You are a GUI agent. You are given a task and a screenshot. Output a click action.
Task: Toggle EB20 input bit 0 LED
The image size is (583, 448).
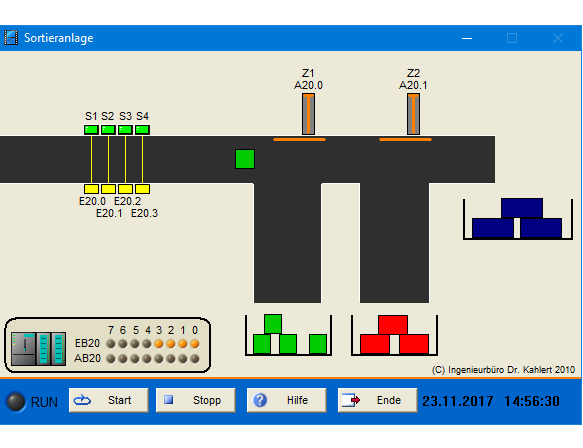pos(194,344)
